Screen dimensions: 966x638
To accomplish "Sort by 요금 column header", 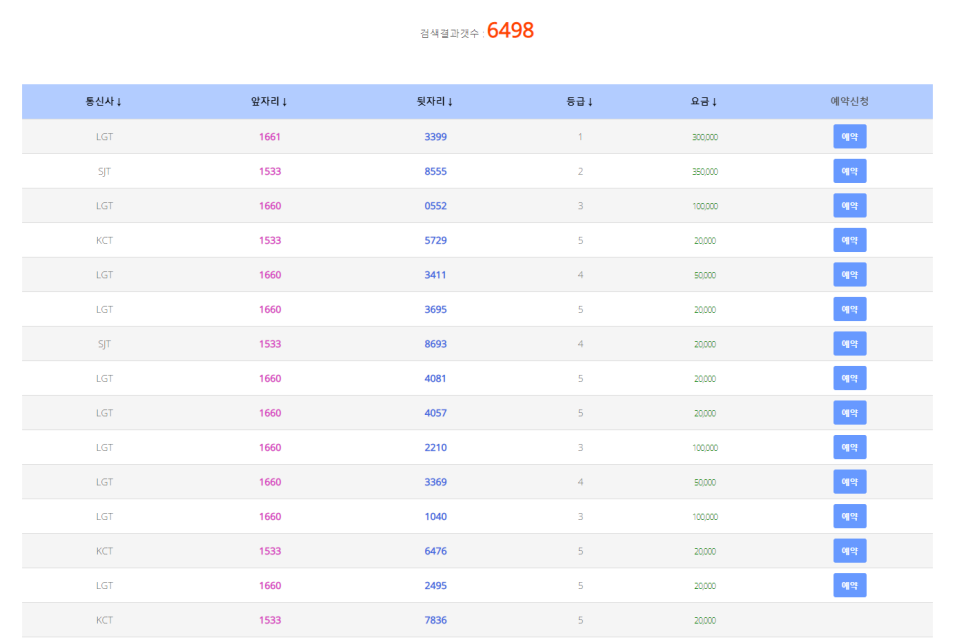I will tap(704, 101).
